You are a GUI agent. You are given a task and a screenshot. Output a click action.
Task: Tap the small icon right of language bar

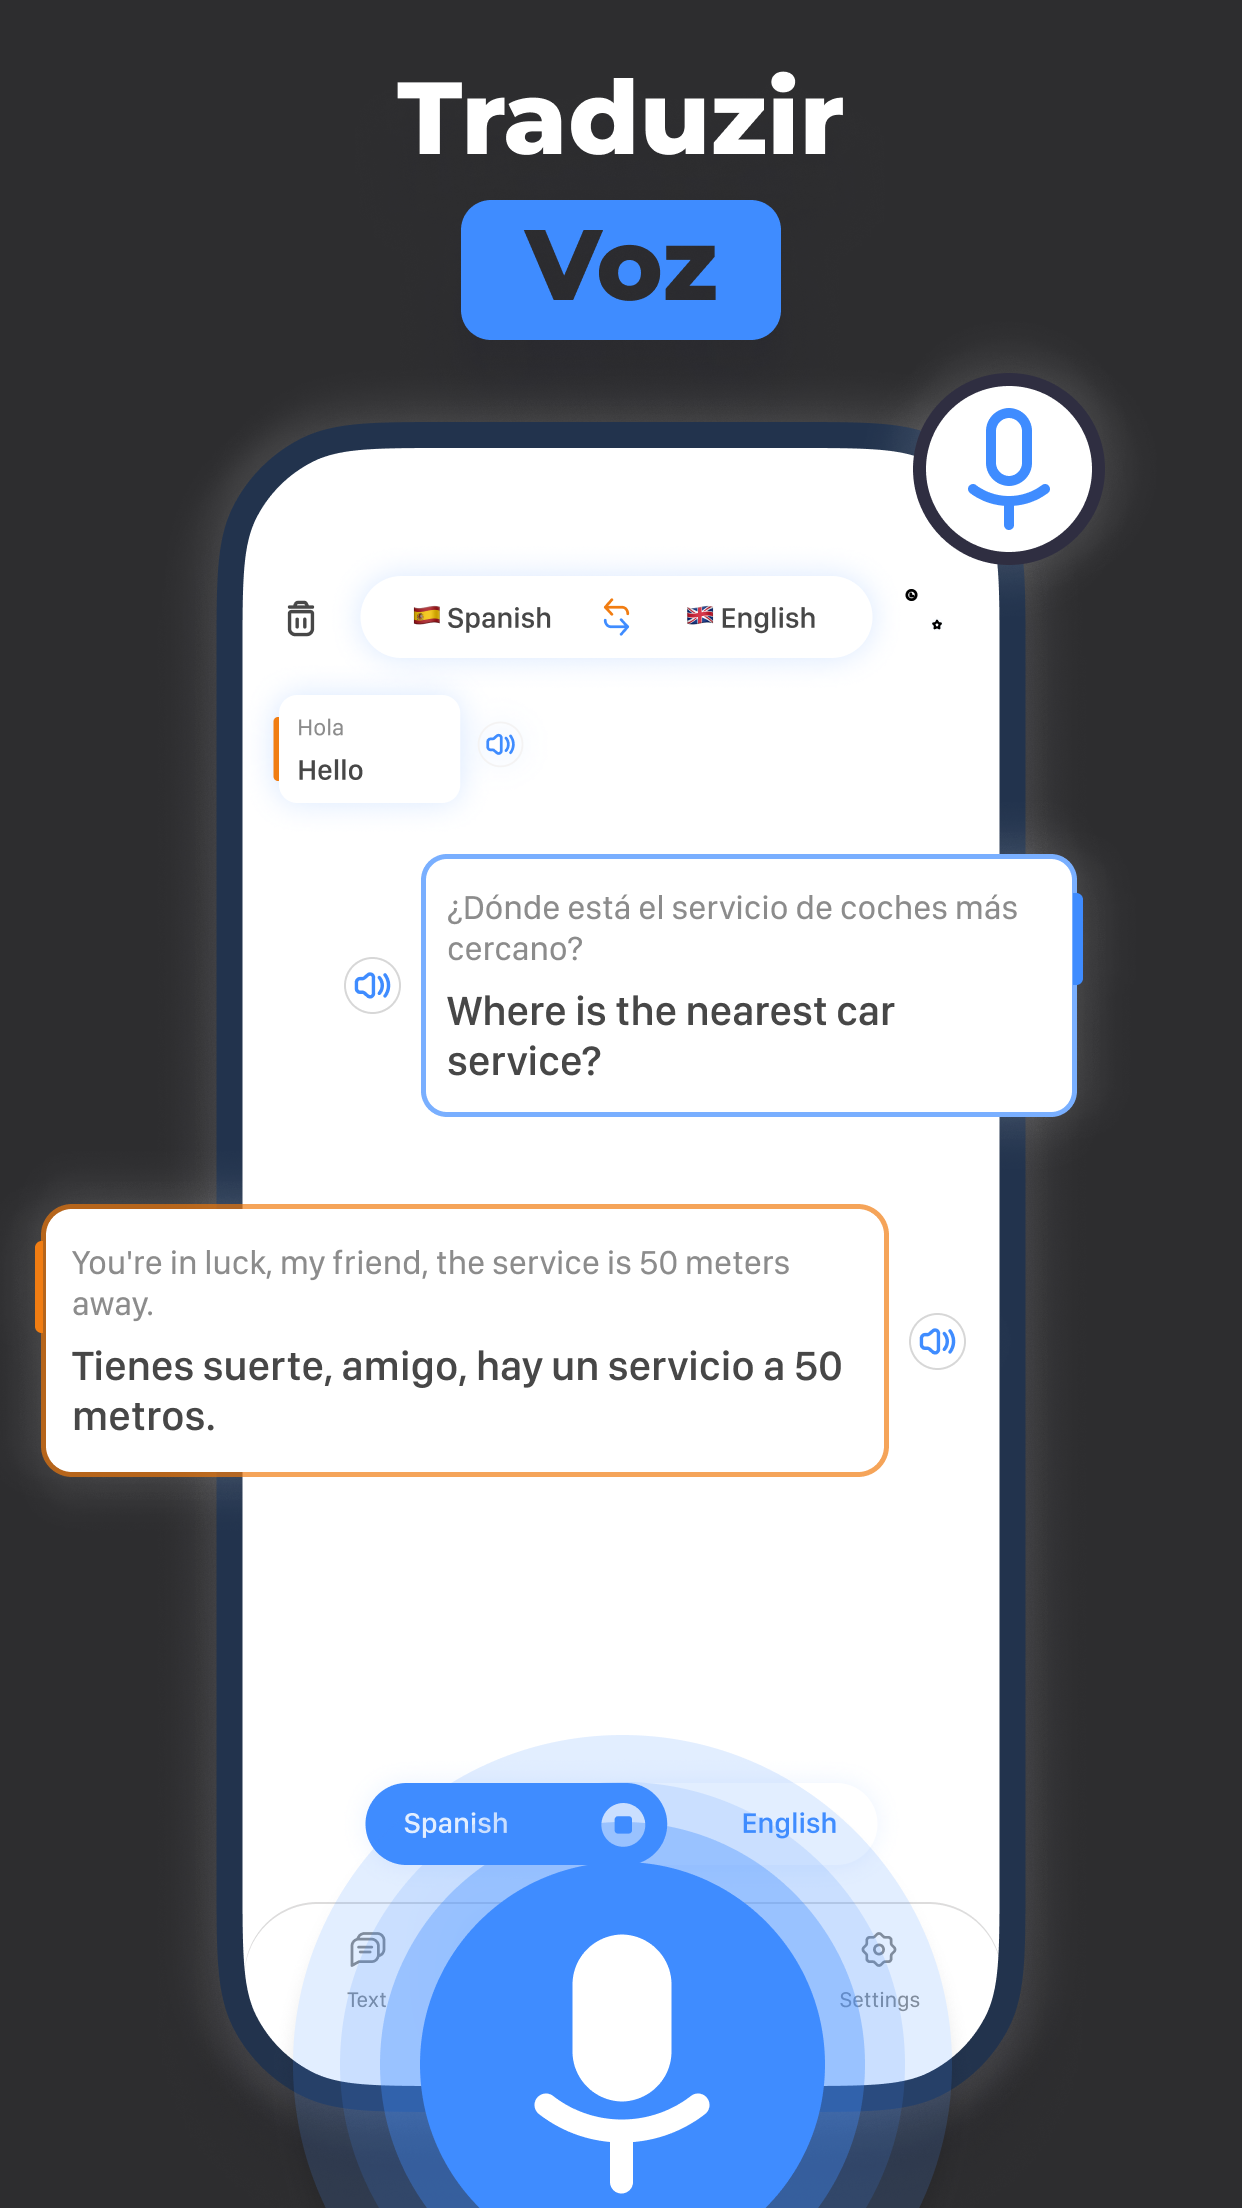924,610
